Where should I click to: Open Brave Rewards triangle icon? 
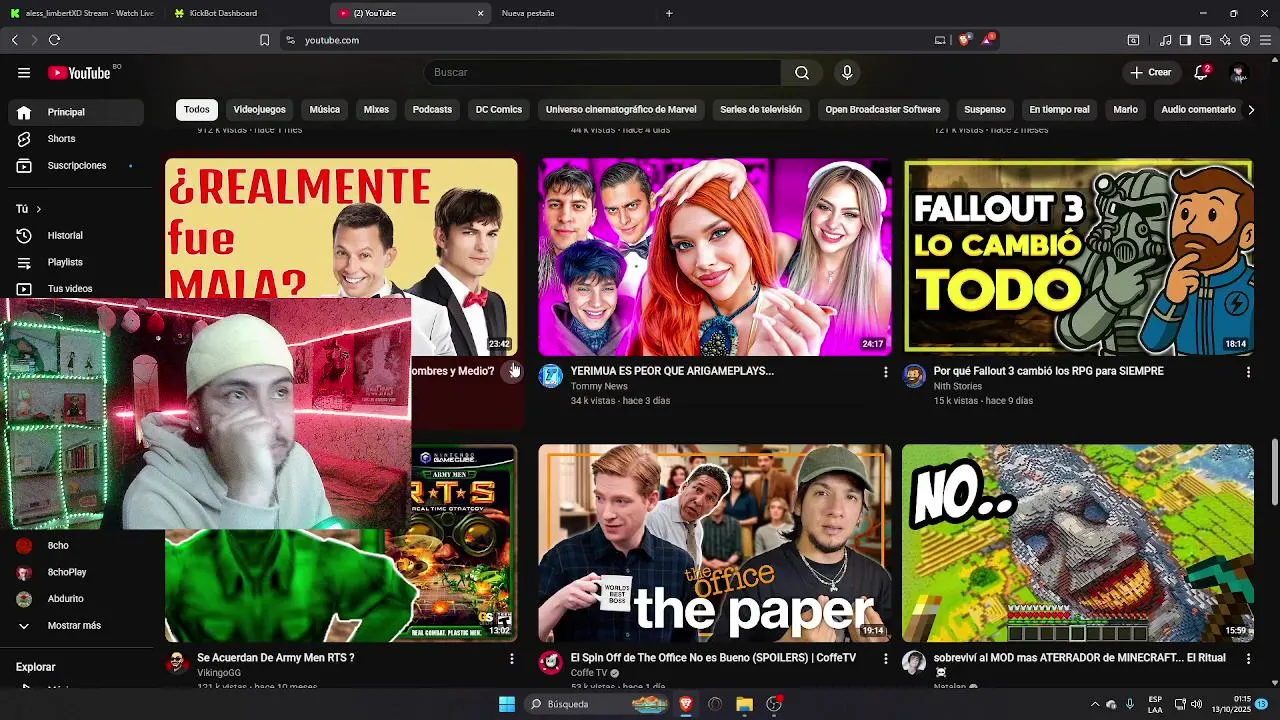988,40
